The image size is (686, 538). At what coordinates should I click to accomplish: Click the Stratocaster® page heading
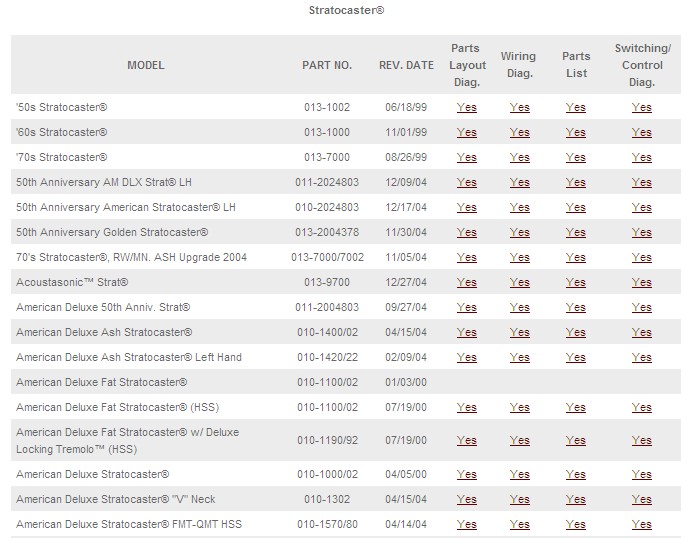point(346,10)
